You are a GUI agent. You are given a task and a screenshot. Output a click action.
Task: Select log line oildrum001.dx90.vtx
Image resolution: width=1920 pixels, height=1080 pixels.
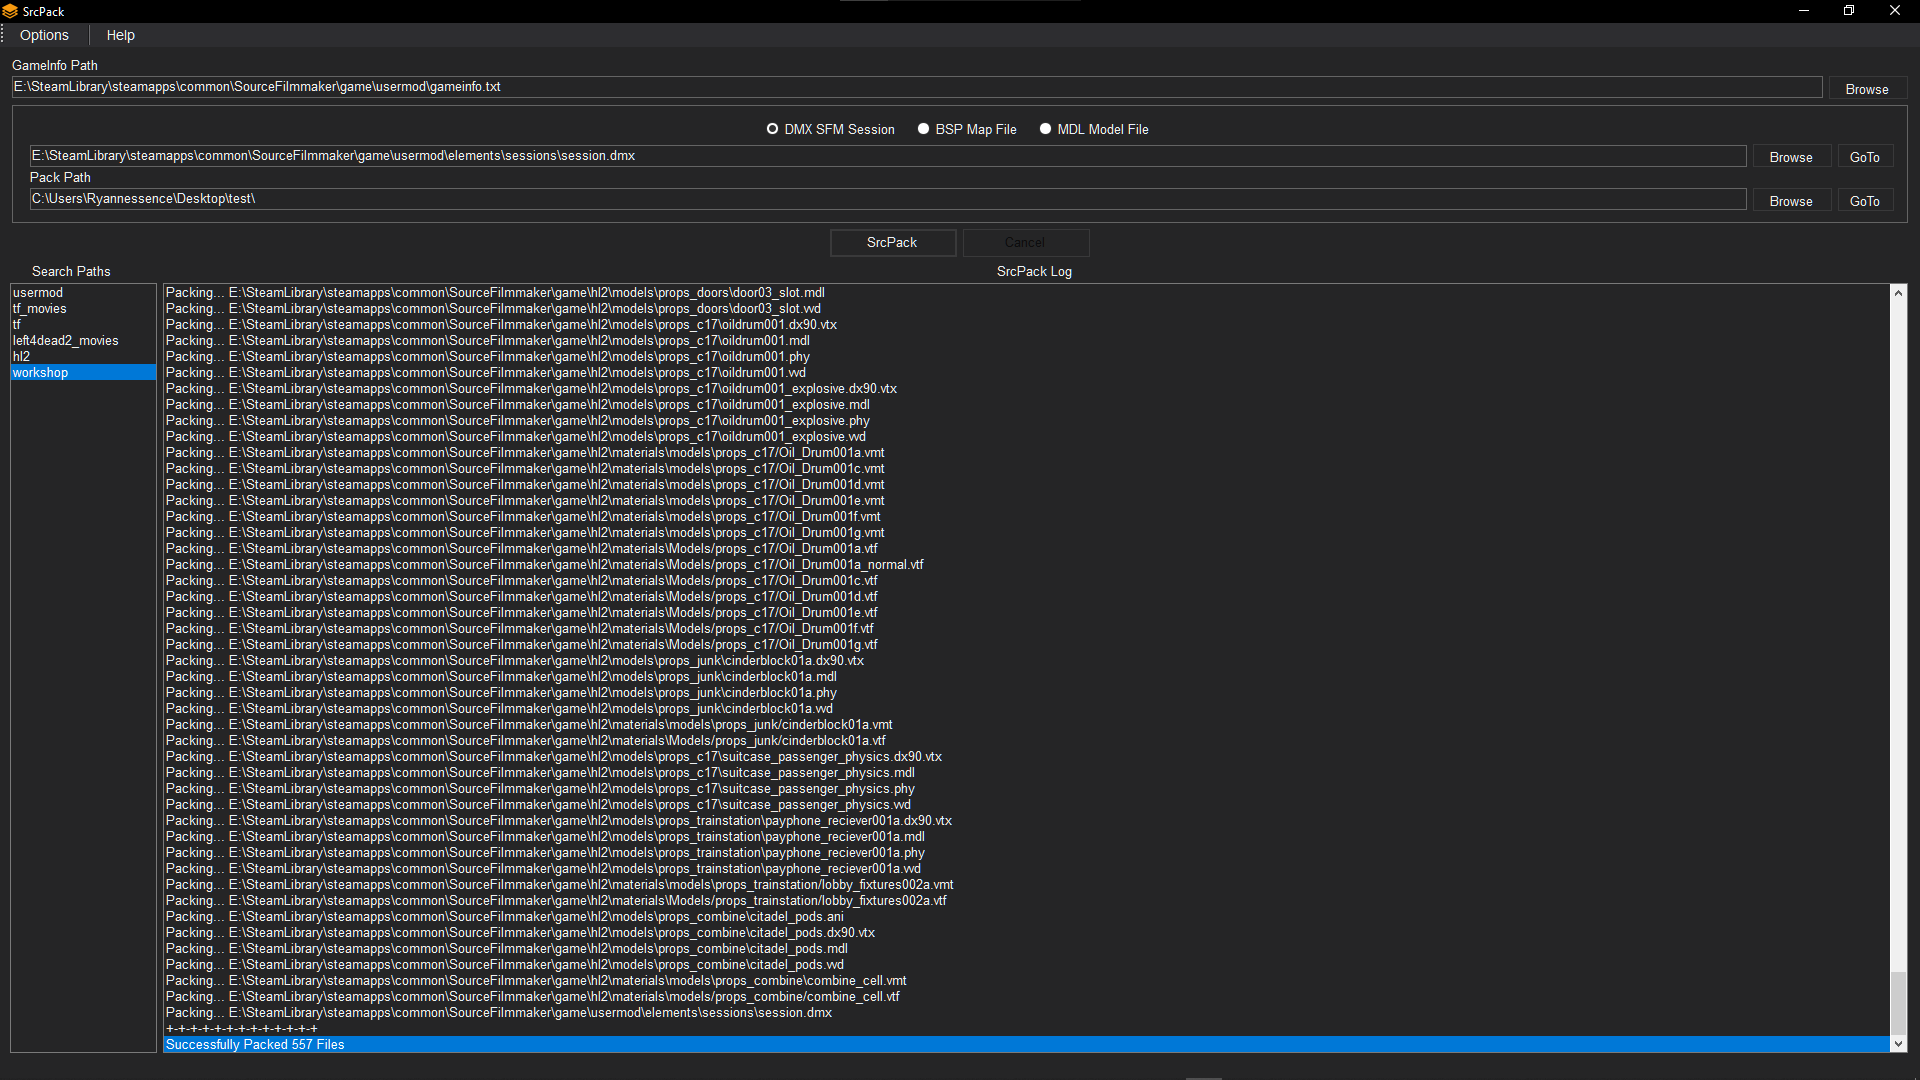1026,325
